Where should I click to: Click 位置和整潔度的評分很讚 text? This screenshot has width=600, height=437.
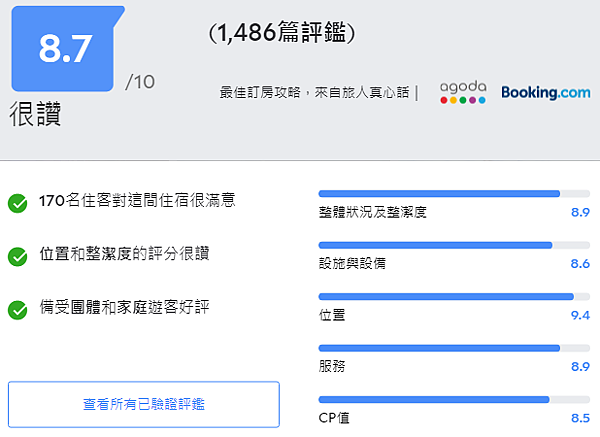(x=124, y=254)
